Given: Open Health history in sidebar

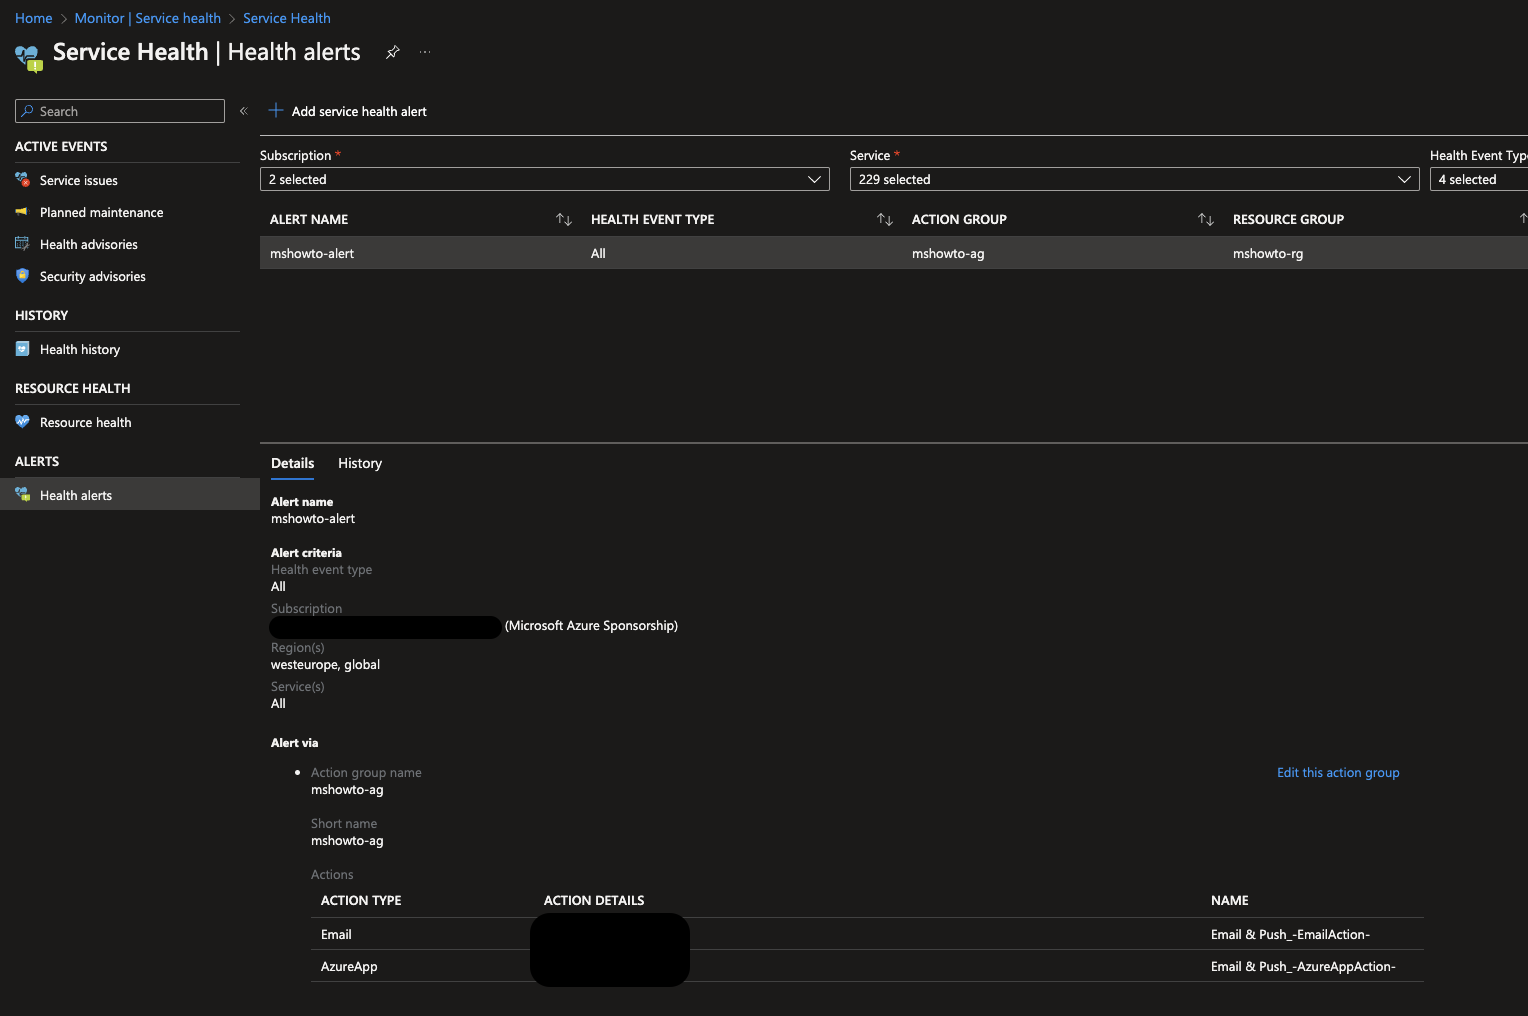Looking at the screenshot, I should pyautogui.click(x=80, y=349).
